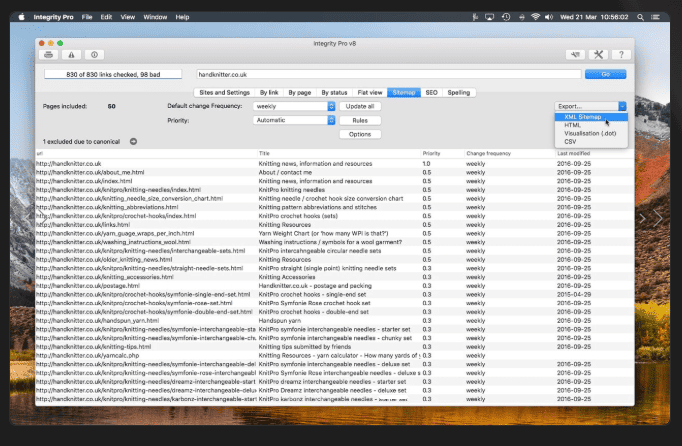This screenshot has height=446, width=682.
Task: Open the Priority dropdown set to Automatic
Action: [x=294, y=120]
